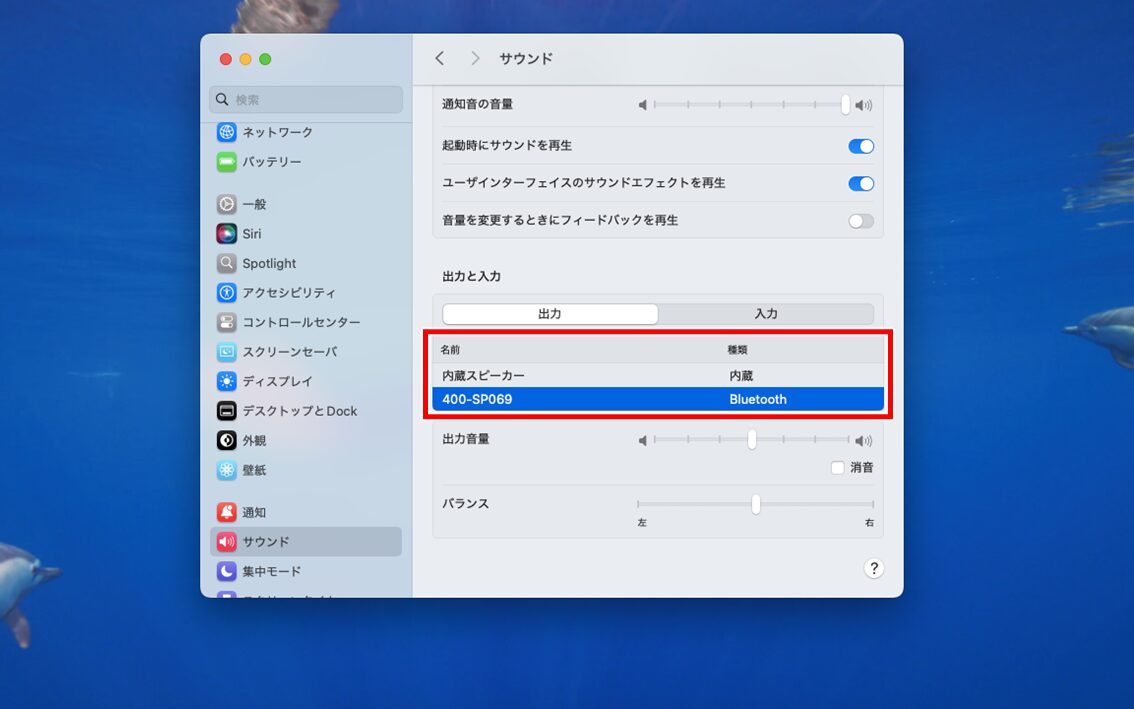
Task: Enable 音量を変更するときにフィードバックを再生
Action: 860,220
